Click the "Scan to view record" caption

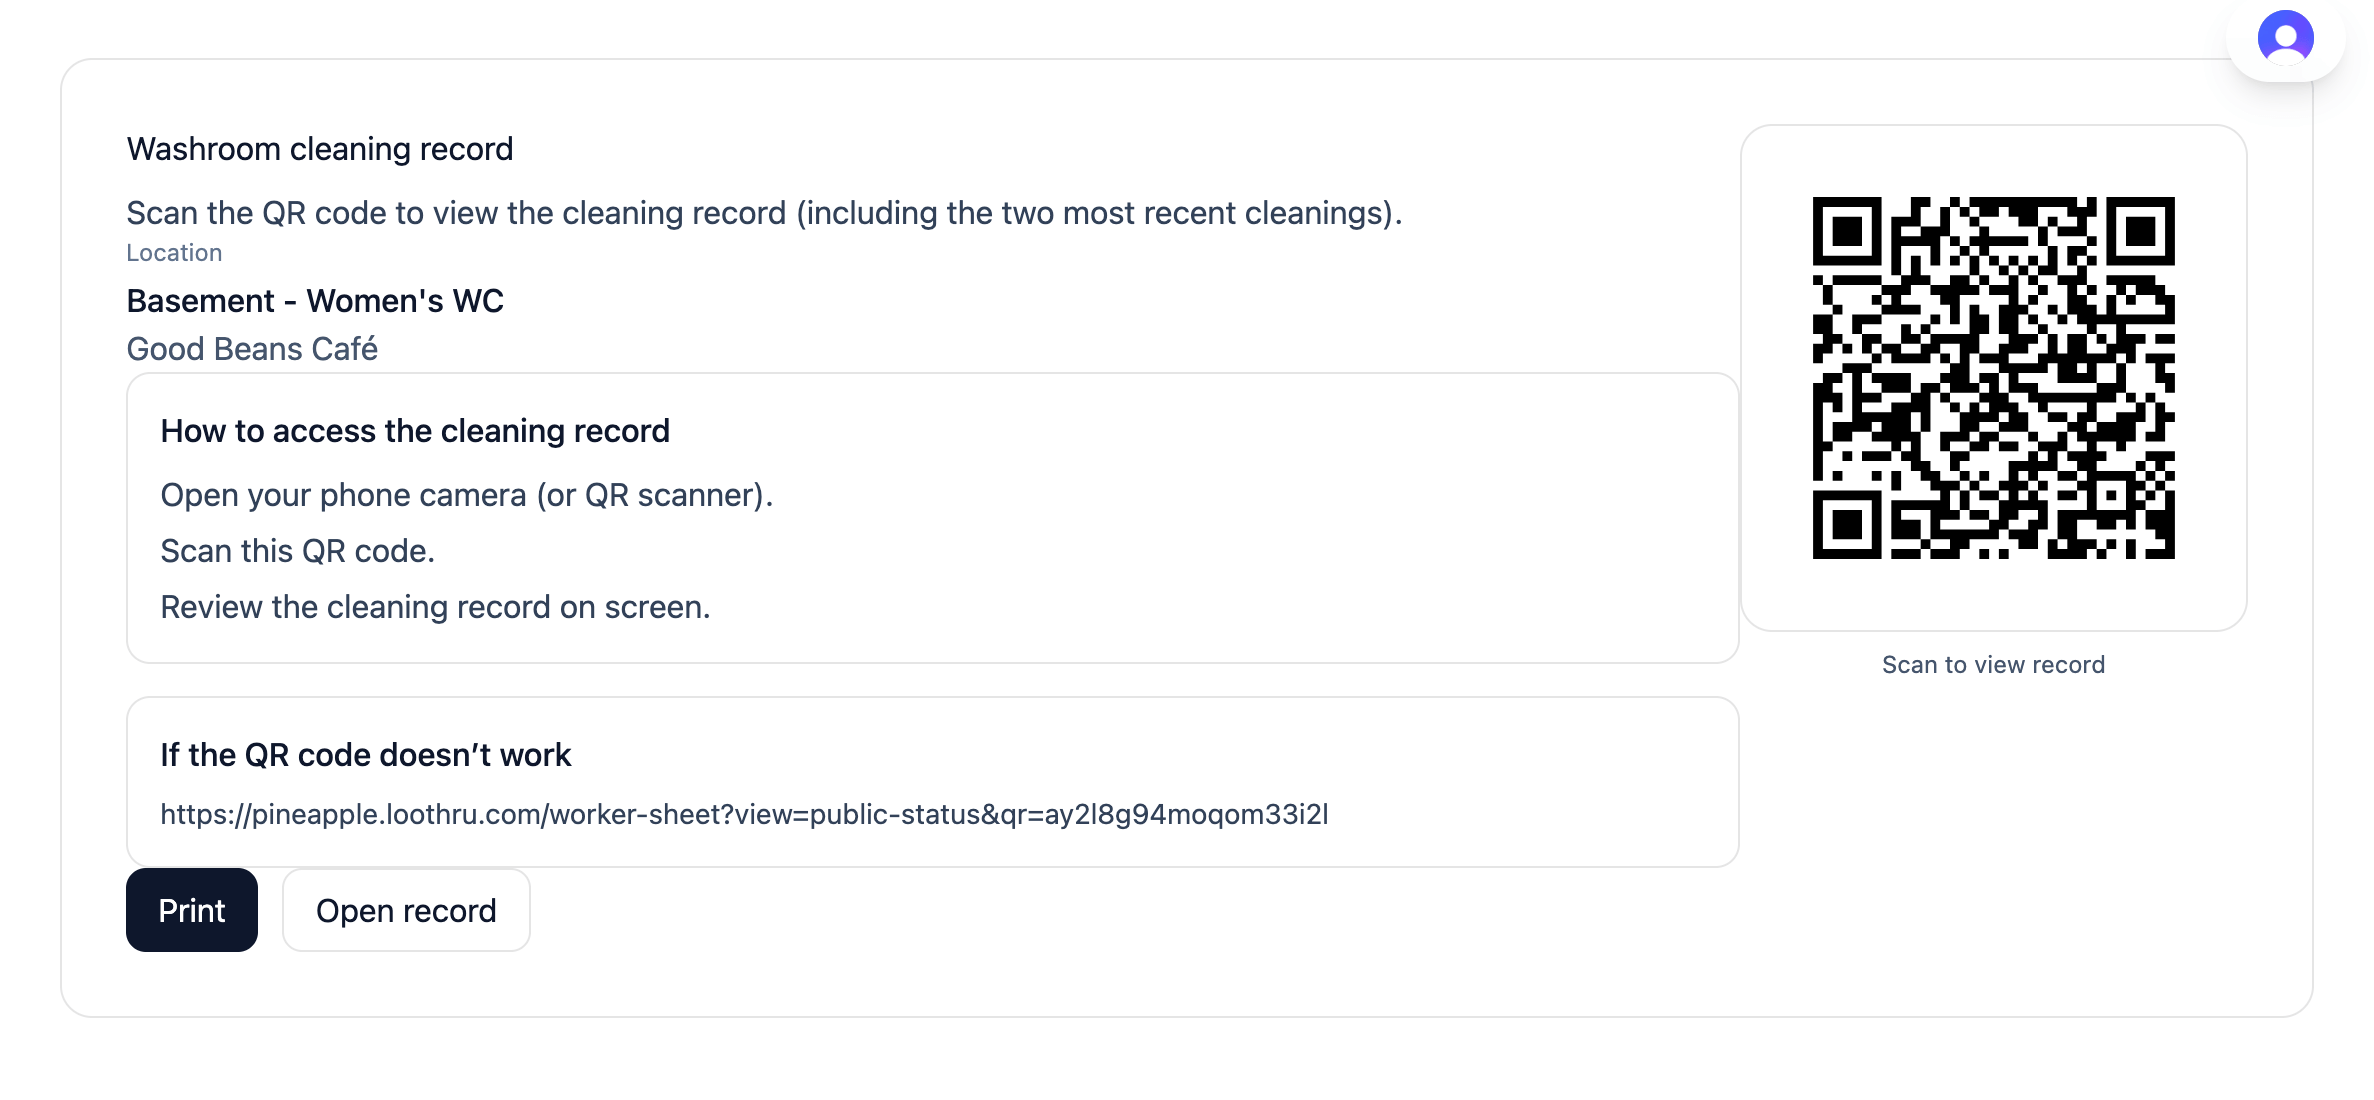pyautogui.click(x=1993, y=665)
